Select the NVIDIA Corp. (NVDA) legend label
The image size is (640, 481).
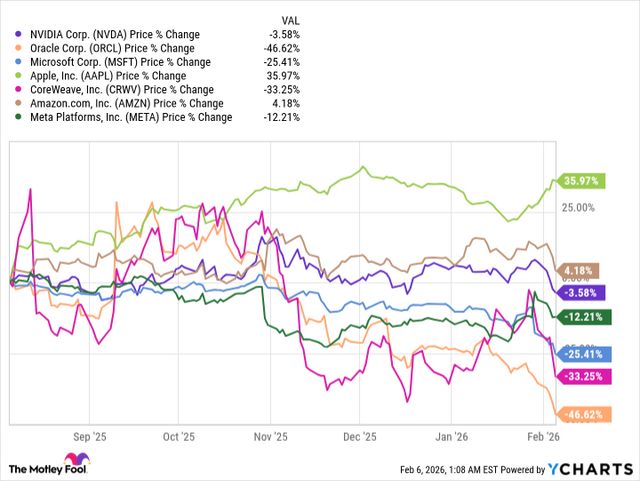pos(101,33)
